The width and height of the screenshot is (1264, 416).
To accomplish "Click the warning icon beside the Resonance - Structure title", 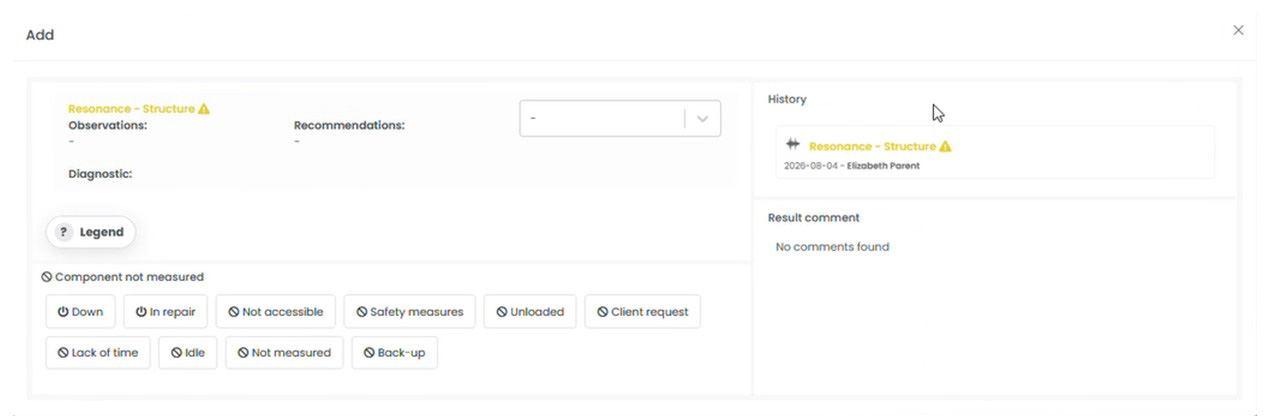I will (204, 109).
